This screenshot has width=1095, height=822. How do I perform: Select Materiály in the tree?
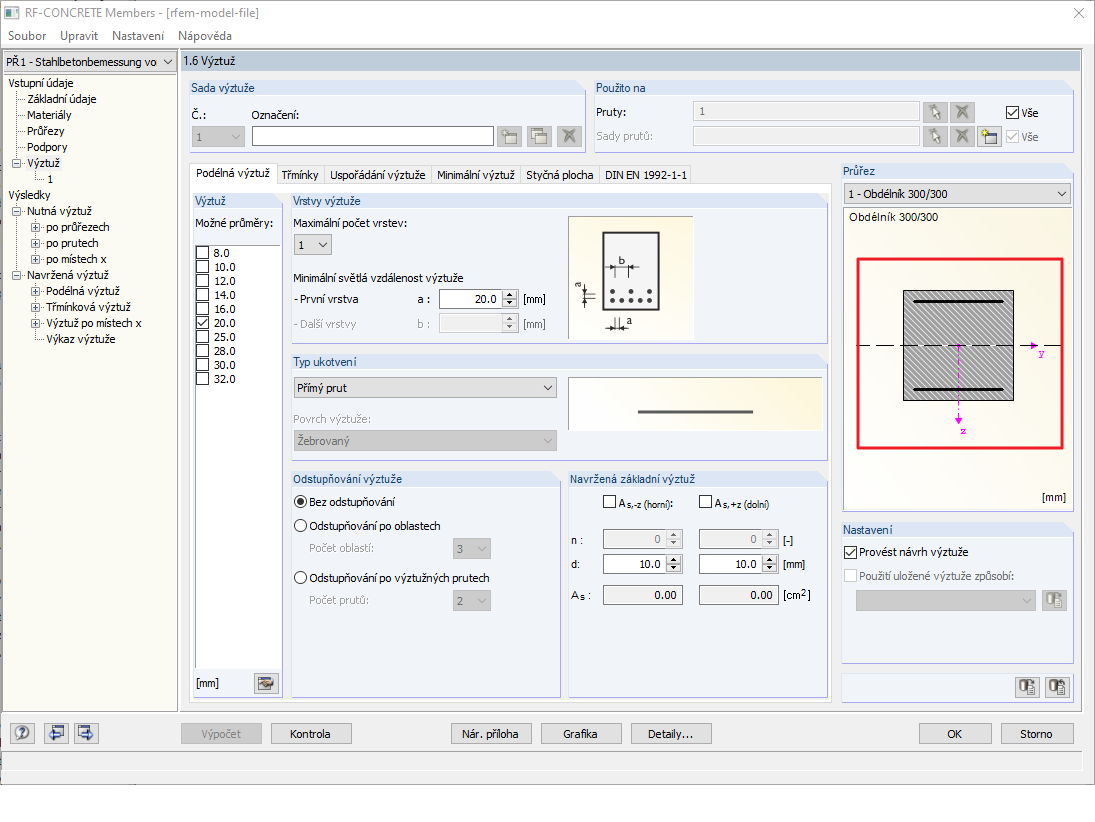point(49,115)
